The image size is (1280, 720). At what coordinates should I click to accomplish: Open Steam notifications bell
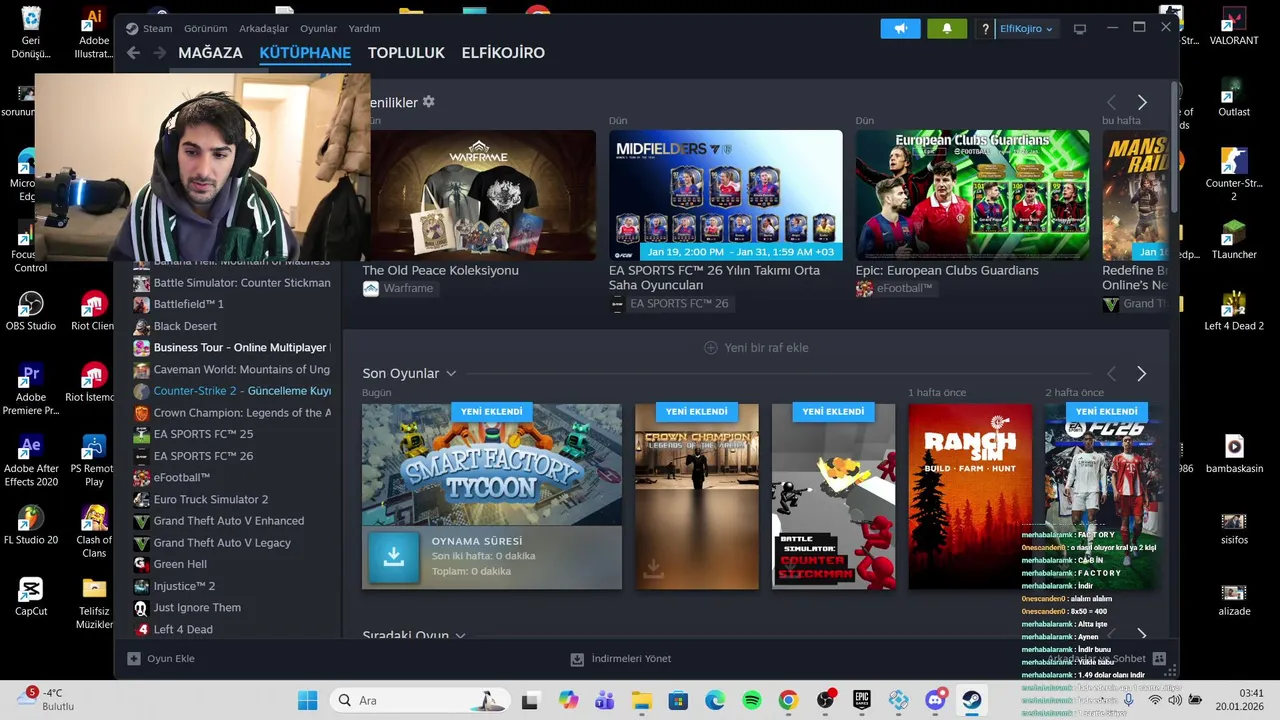pos(947,29)
